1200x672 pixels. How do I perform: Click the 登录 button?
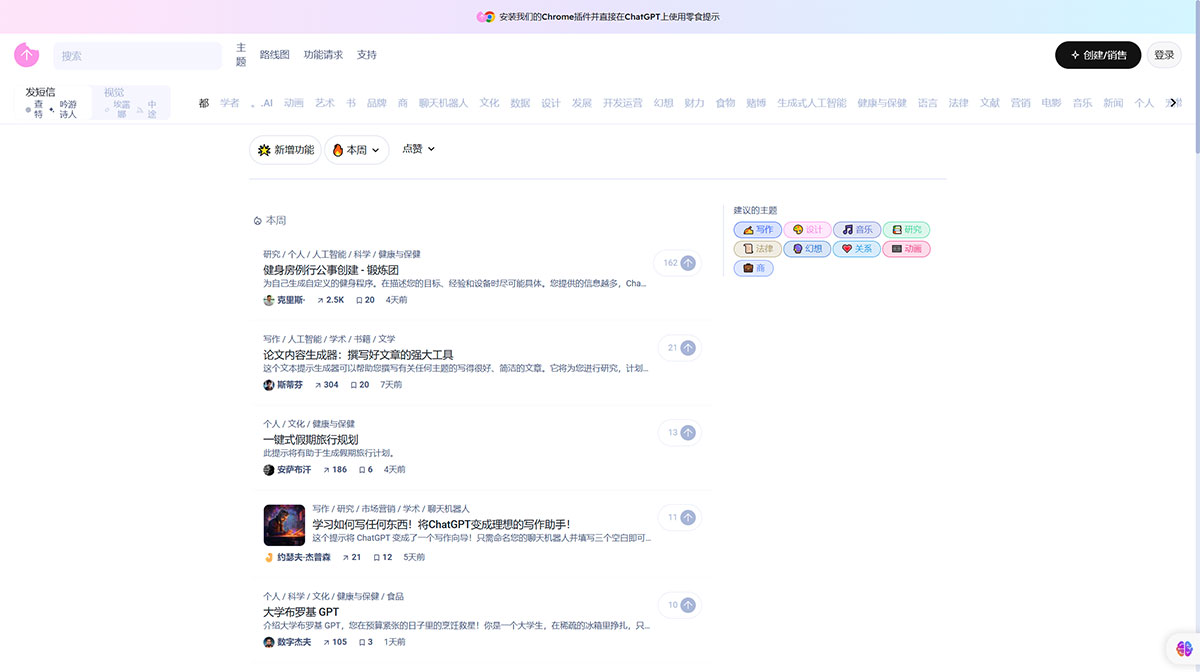click(x=1163, y=55)
